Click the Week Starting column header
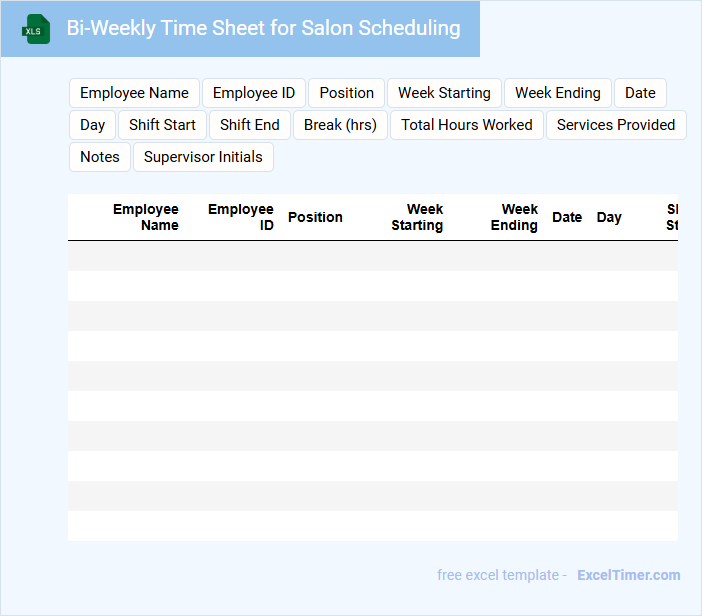 [x=418, y=217]
